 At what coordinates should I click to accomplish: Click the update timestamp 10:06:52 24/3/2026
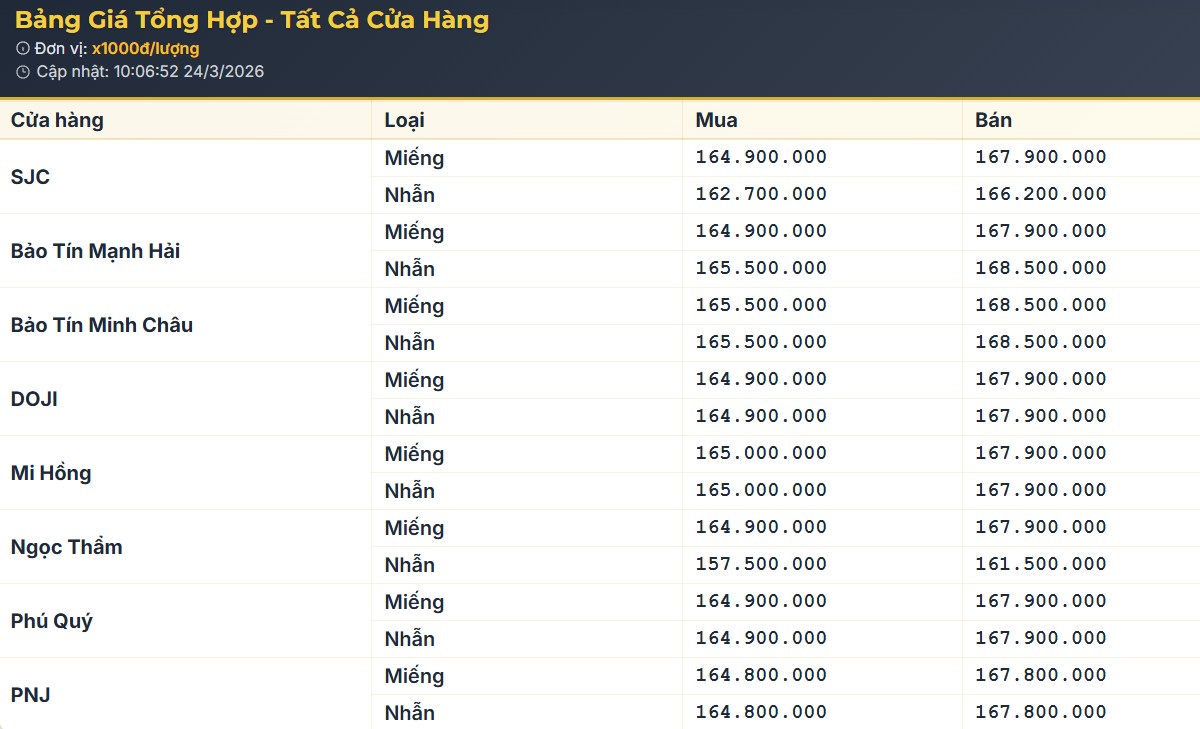188,72
